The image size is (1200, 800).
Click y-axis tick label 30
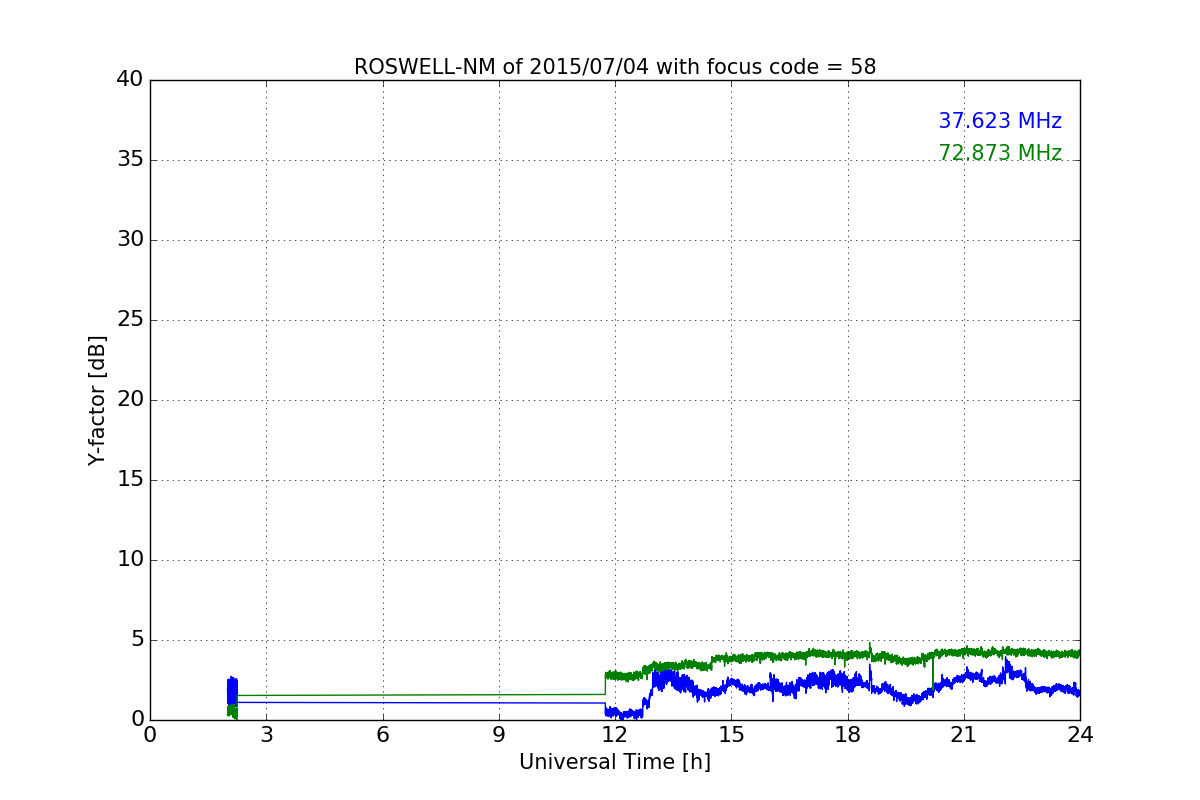[130, 240]
